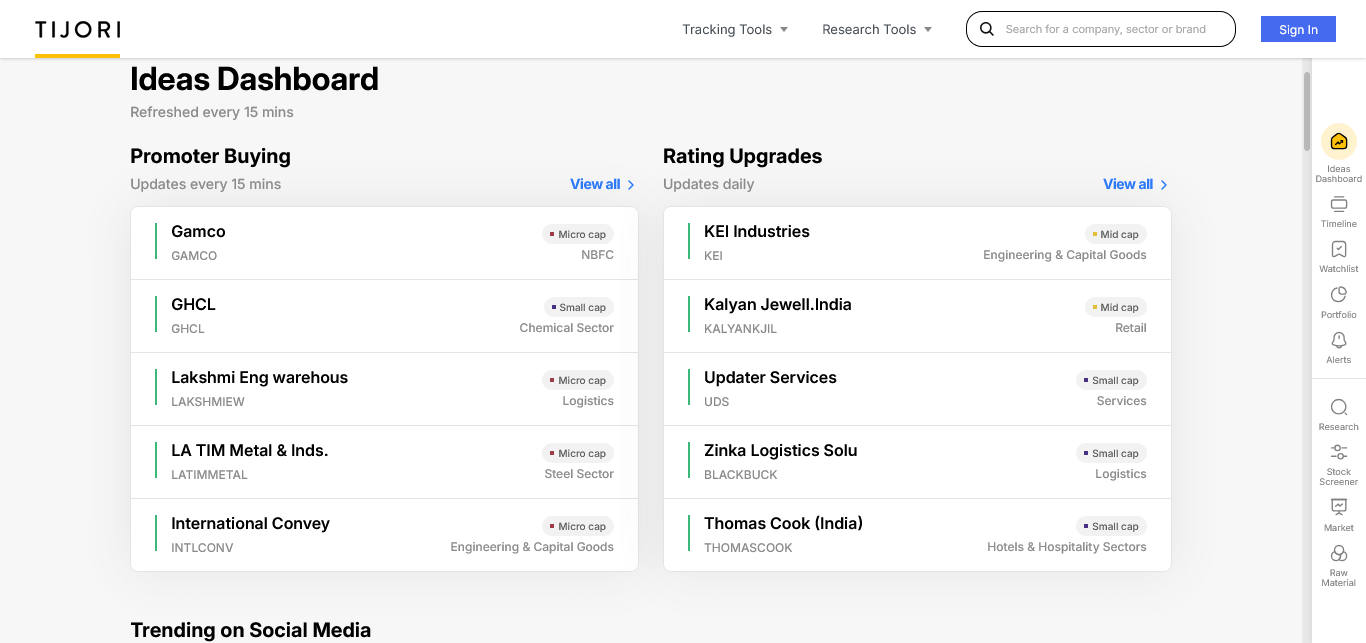Click Small cap tag on Updater Services
Image resolution: width=1366 pixels, height=643 pixels.
1111,380
